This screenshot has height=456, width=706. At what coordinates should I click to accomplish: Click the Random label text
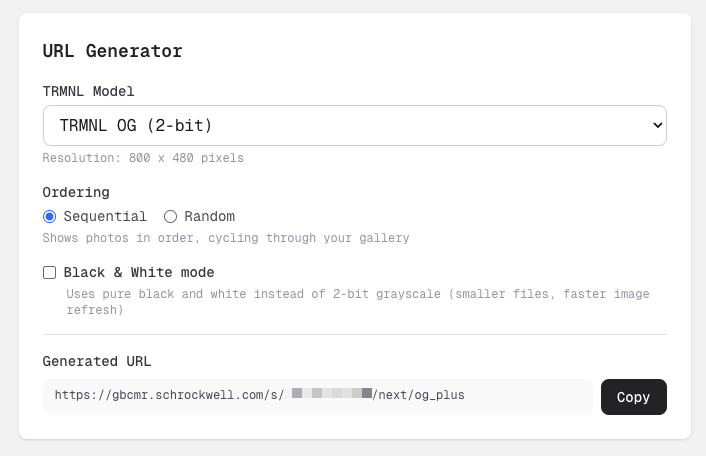click(209, 216)
